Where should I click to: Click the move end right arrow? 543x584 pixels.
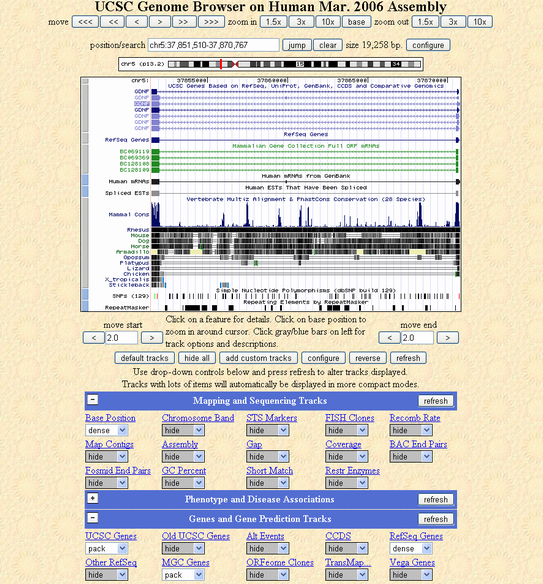pyautogui.click(x=448, y=338)
